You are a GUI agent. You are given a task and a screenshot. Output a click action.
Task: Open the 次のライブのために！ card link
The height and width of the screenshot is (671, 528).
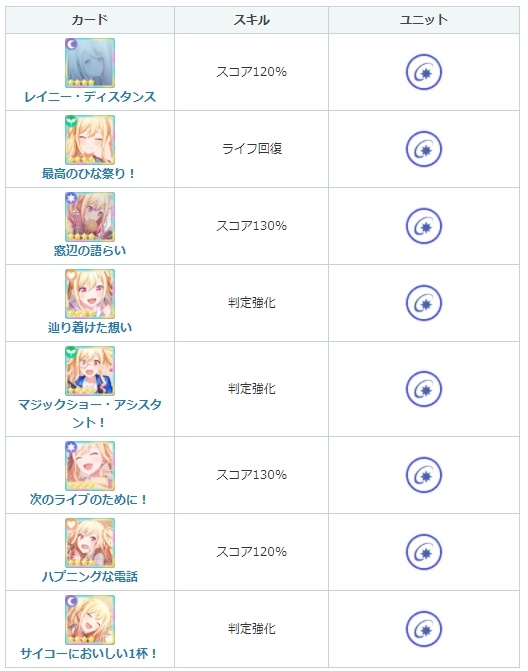90,499
